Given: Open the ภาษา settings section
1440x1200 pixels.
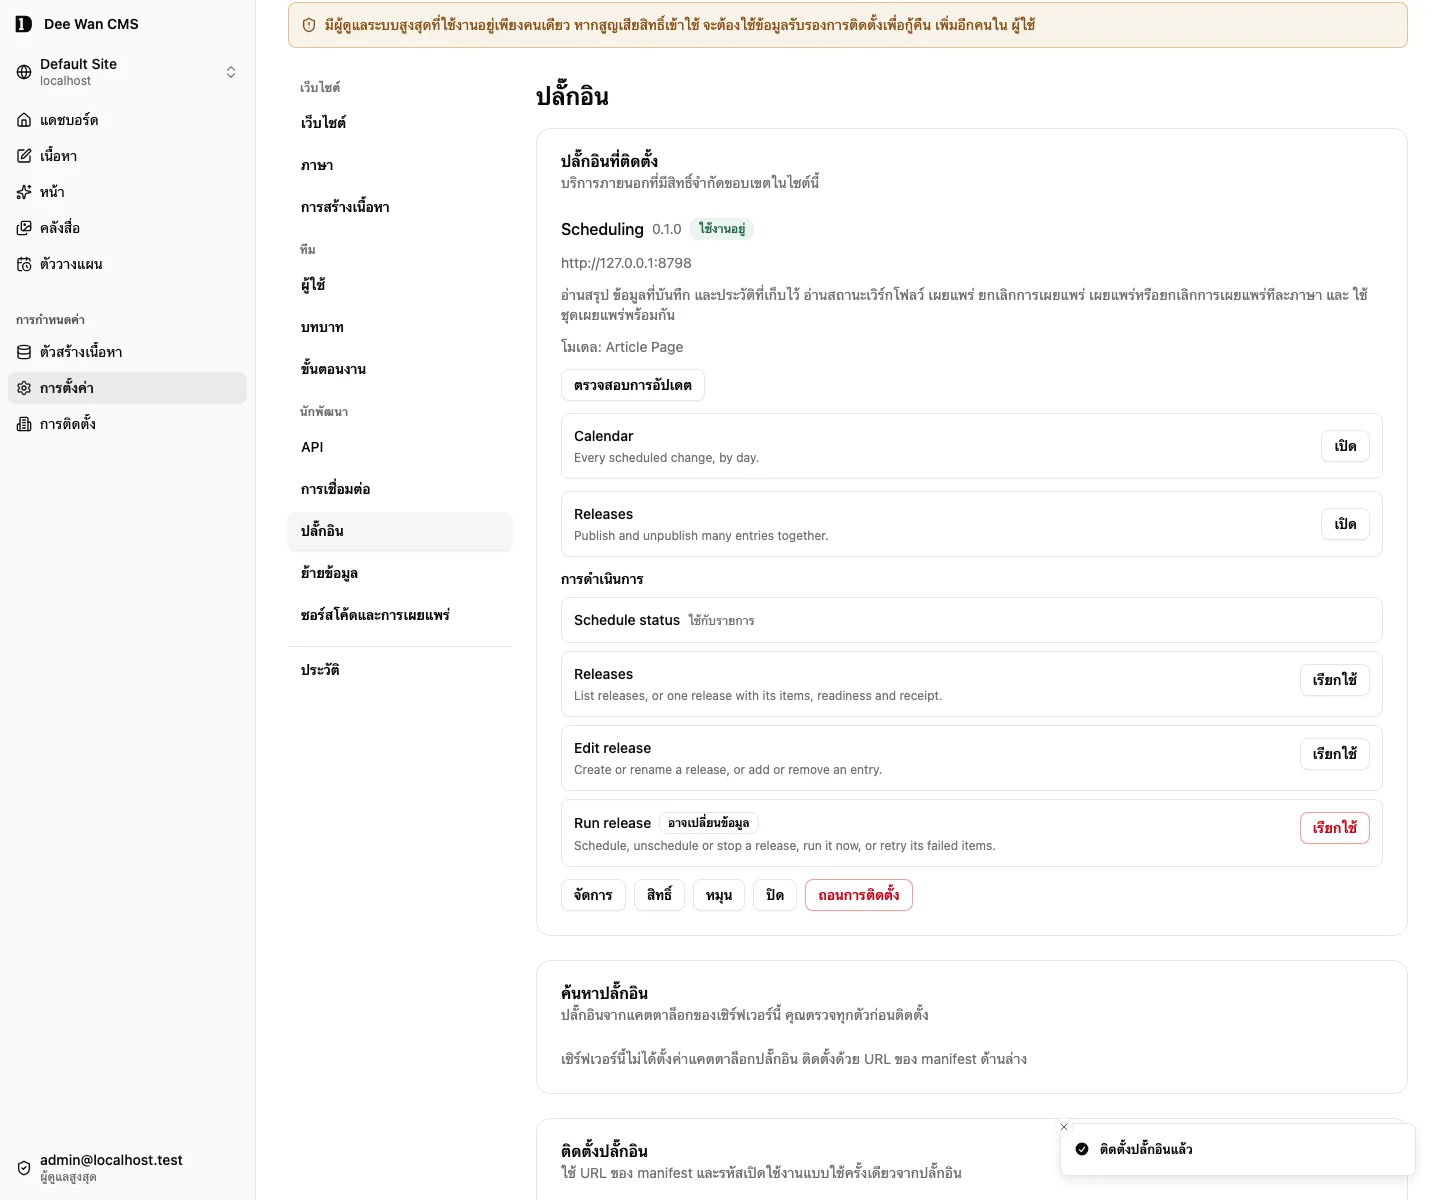Looking at the screenshot, I should tap(399, 165).
